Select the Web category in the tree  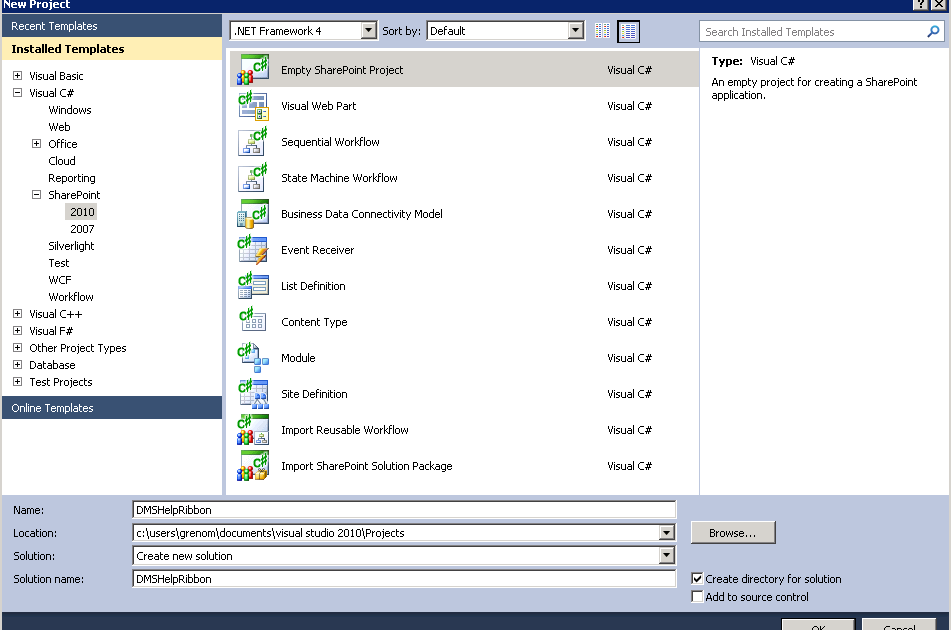point(59,127)
